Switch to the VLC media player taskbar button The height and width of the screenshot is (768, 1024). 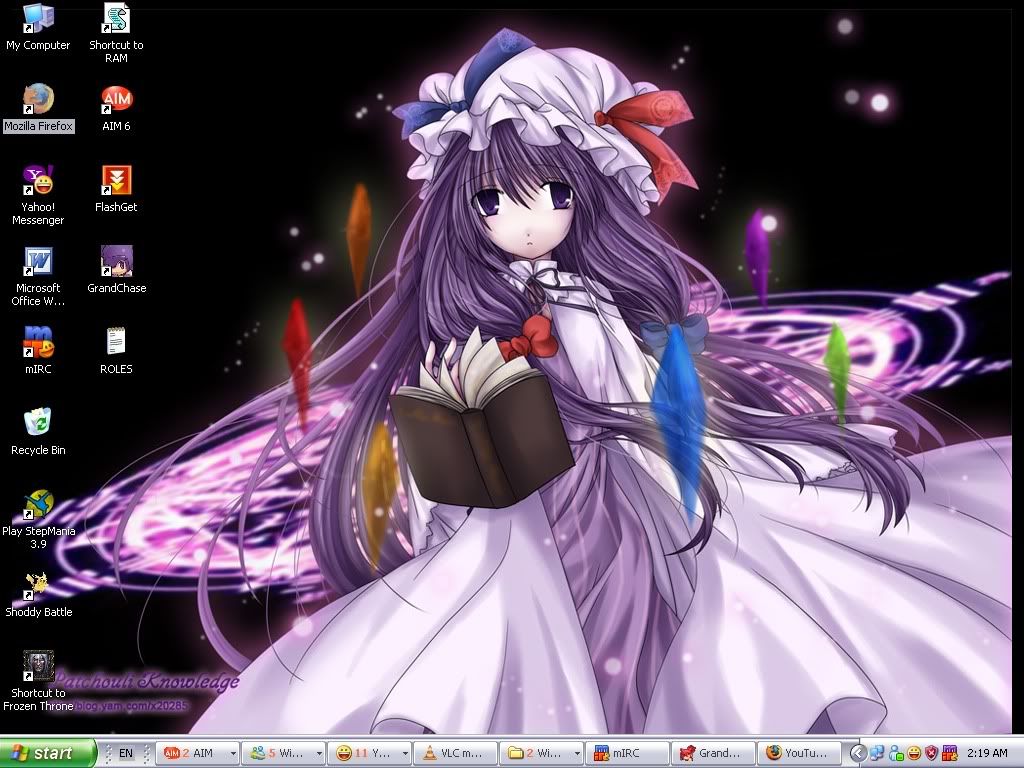[x=455, y=753]
